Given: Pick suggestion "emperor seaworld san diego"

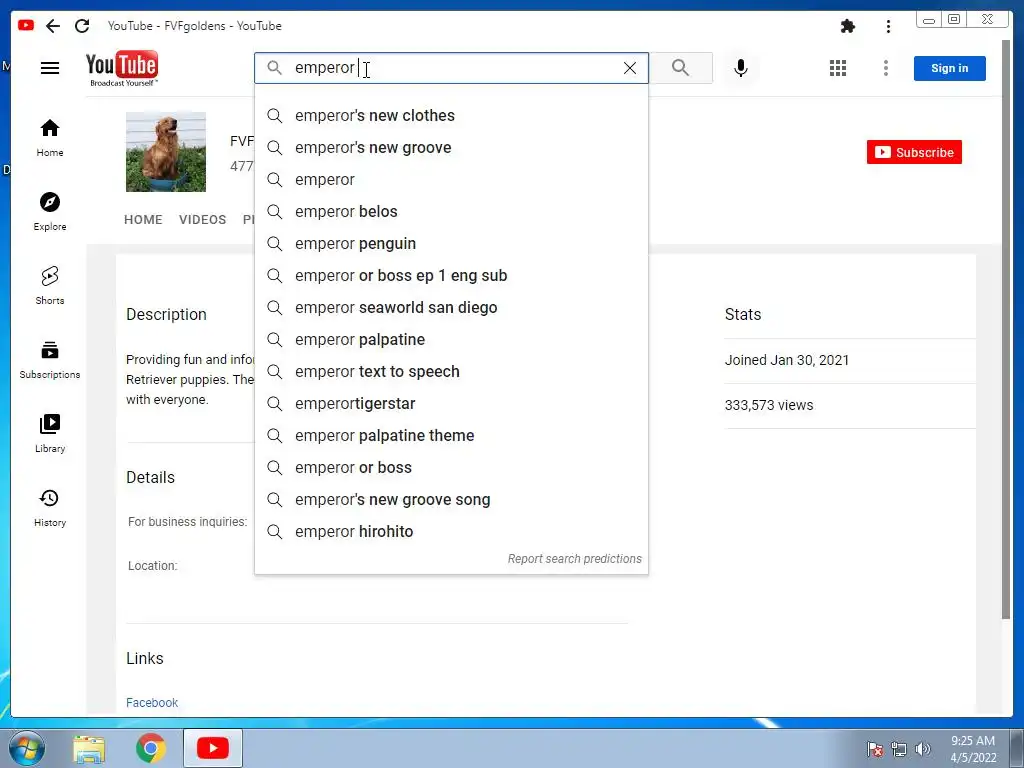Looking at the screenshot, I should tap(451, 308).
